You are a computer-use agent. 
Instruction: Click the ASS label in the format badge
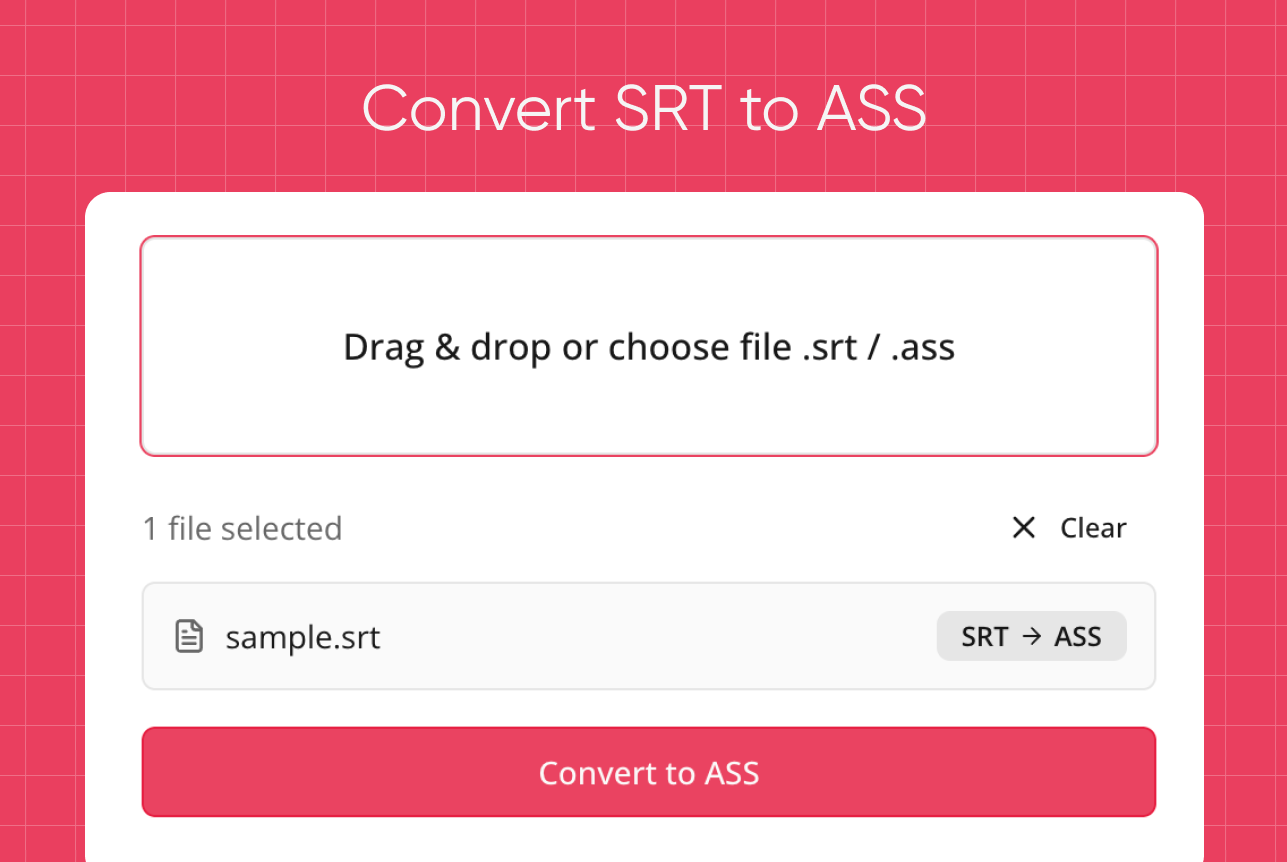pos(1077,637)
